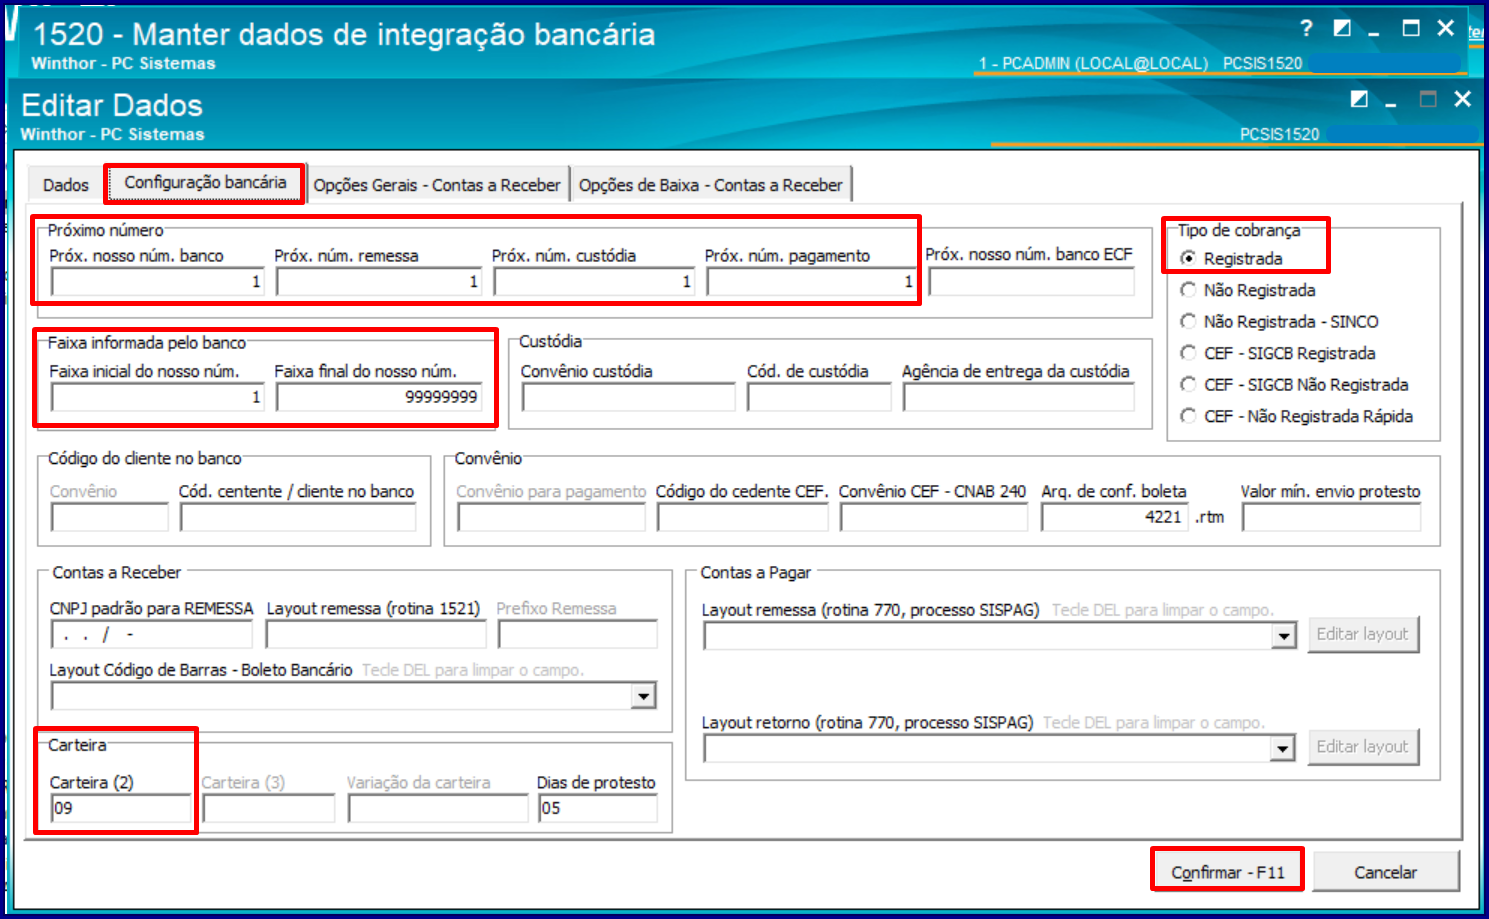Click Convênio para pagamento field

click(x=551, y=517)
